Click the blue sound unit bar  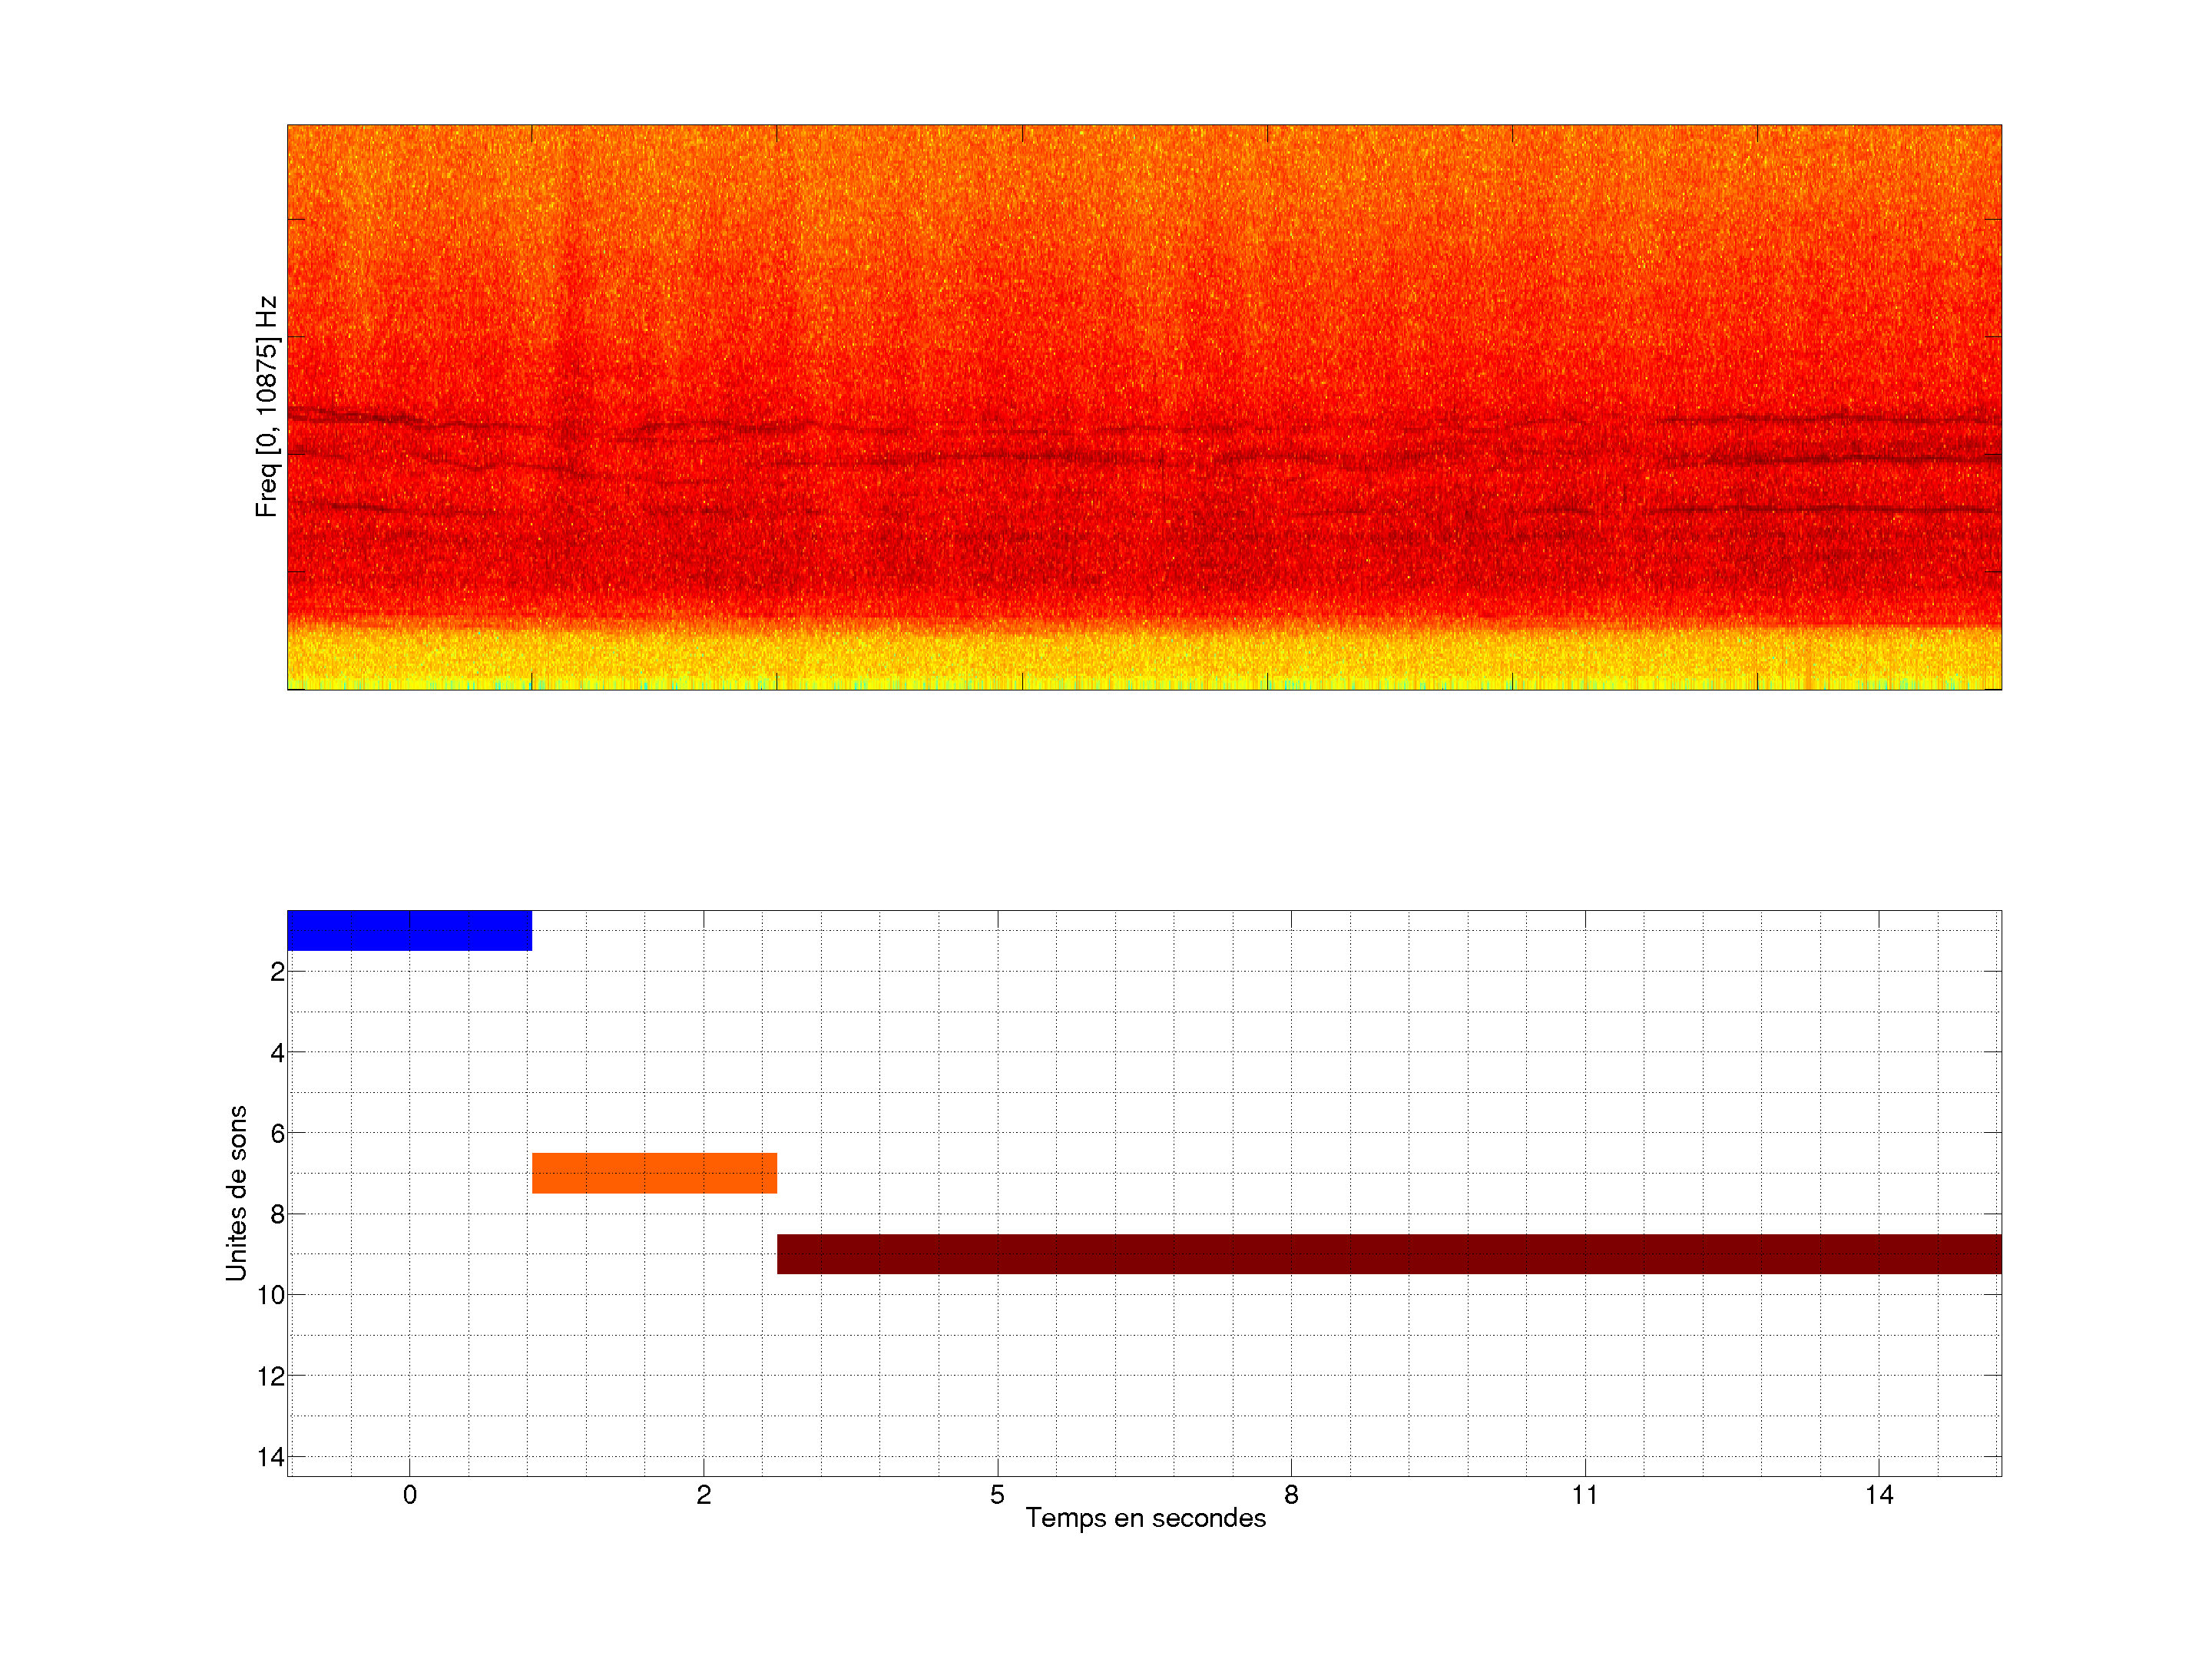pyautogui.click(x=409, y=930)
